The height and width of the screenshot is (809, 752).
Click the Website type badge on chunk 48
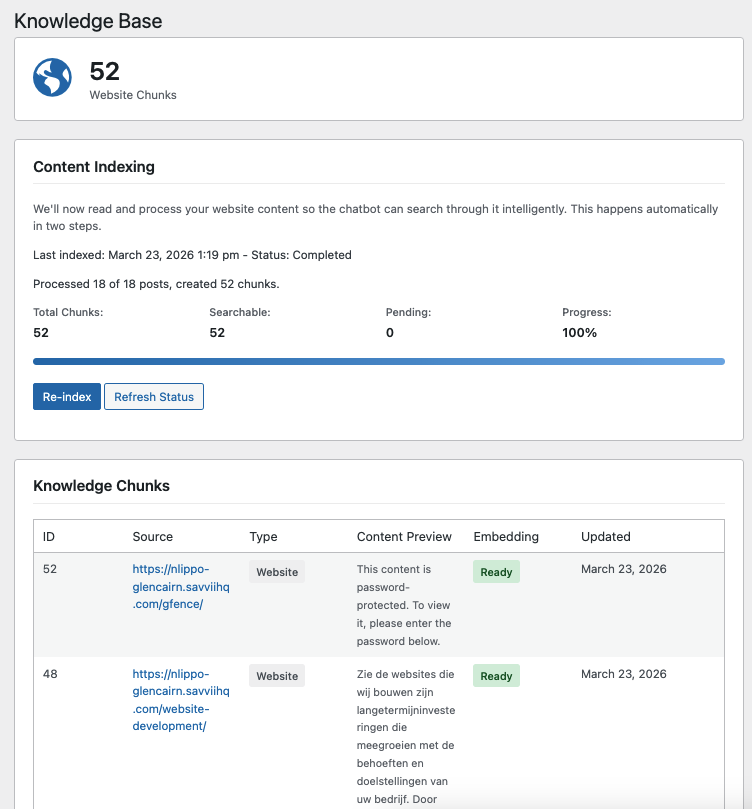[277, 675]
